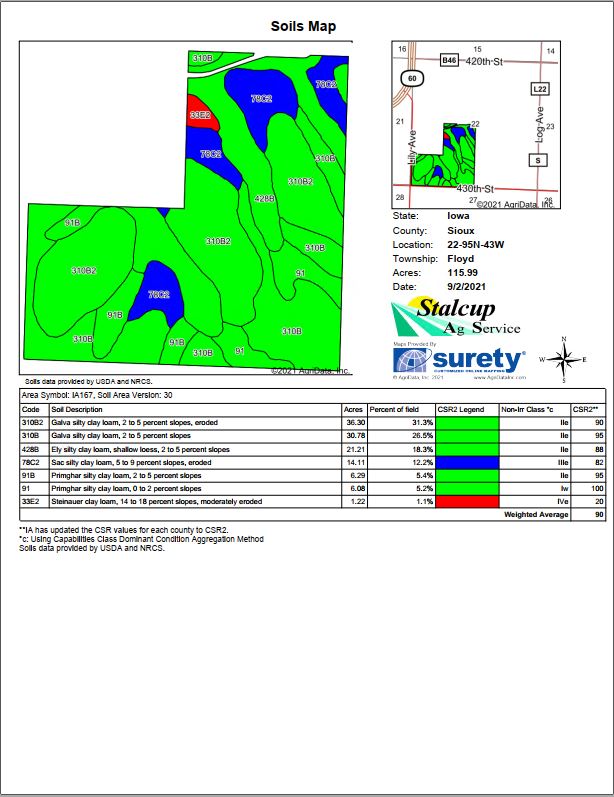Click the county value Sioux
This screenshot has width=614, height=797.
pyautogui.click(x=460, y=230)
